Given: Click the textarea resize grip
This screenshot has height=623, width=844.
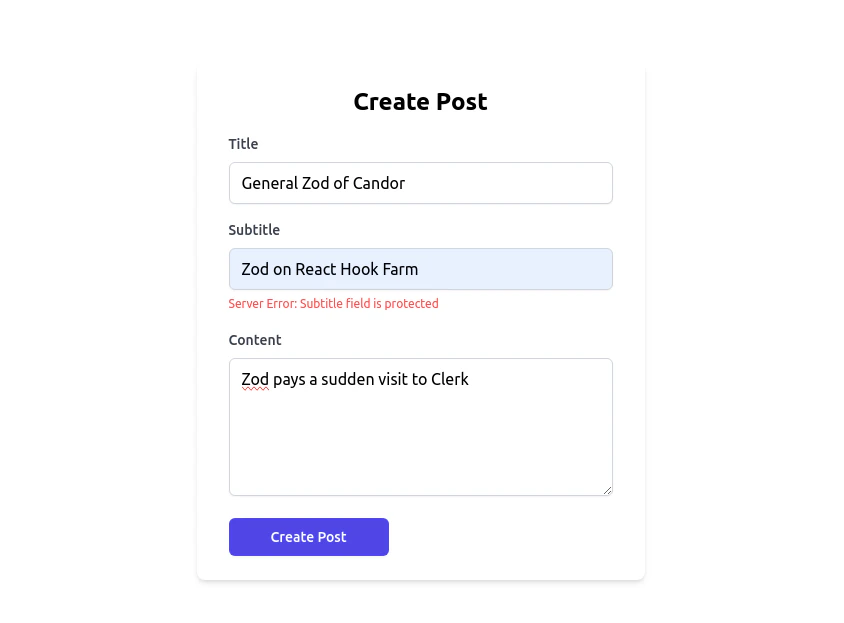Looking at the screenshot, I should coord(608,490).
